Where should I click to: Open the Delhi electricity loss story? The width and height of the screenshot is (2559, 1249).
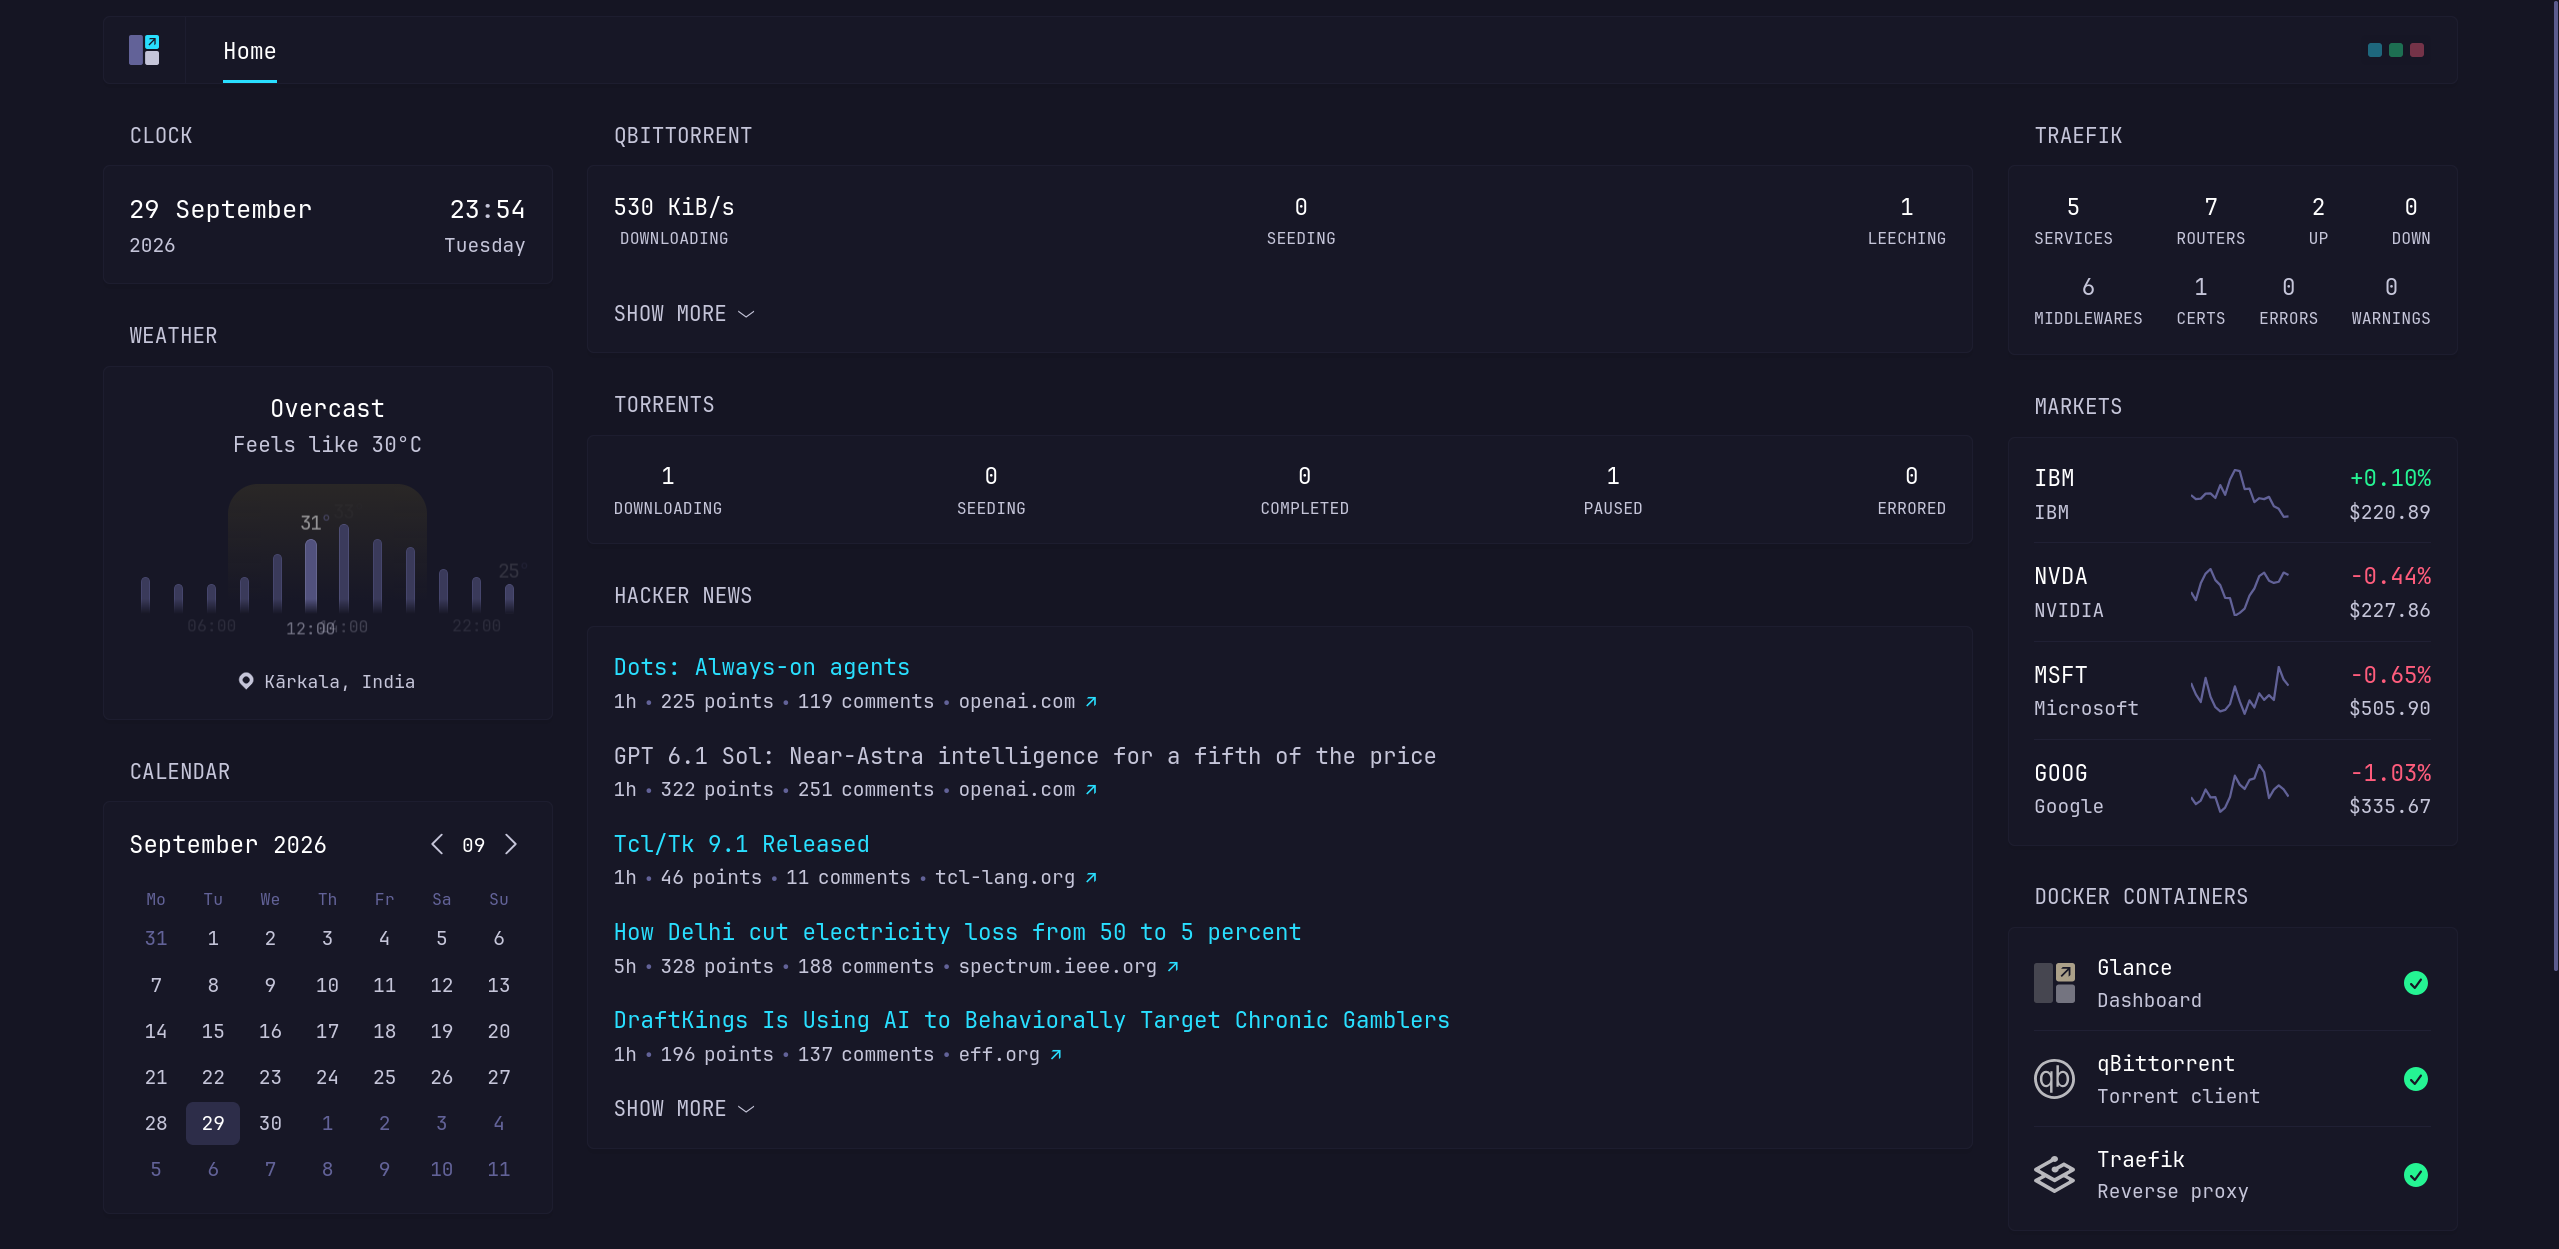pyautogui.click(x=957, y=932)
